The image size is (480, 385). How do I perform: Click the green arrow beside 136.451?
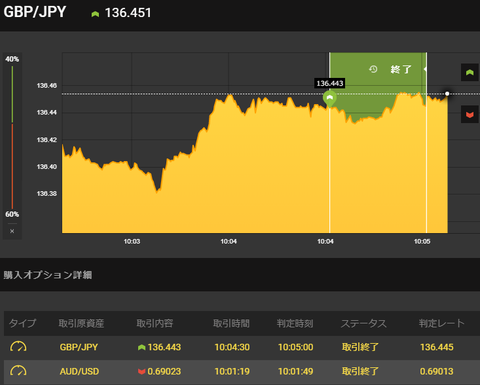point(95,14)
